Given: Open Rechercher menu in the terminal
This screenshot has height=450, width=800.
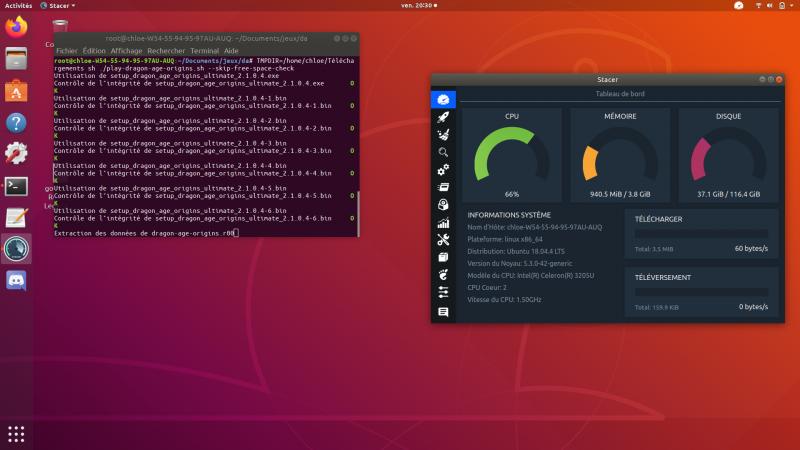Looking at the screenshot, I should click(166, 51).
